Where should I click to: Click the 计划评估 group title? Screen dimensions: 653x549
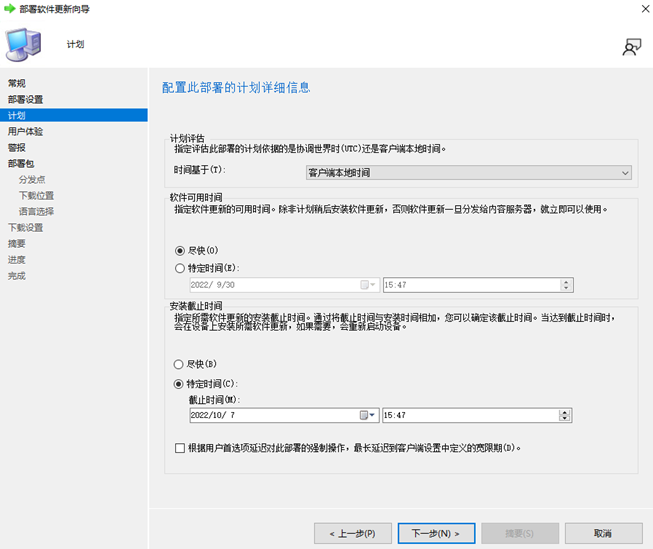[x=187, y=138]
